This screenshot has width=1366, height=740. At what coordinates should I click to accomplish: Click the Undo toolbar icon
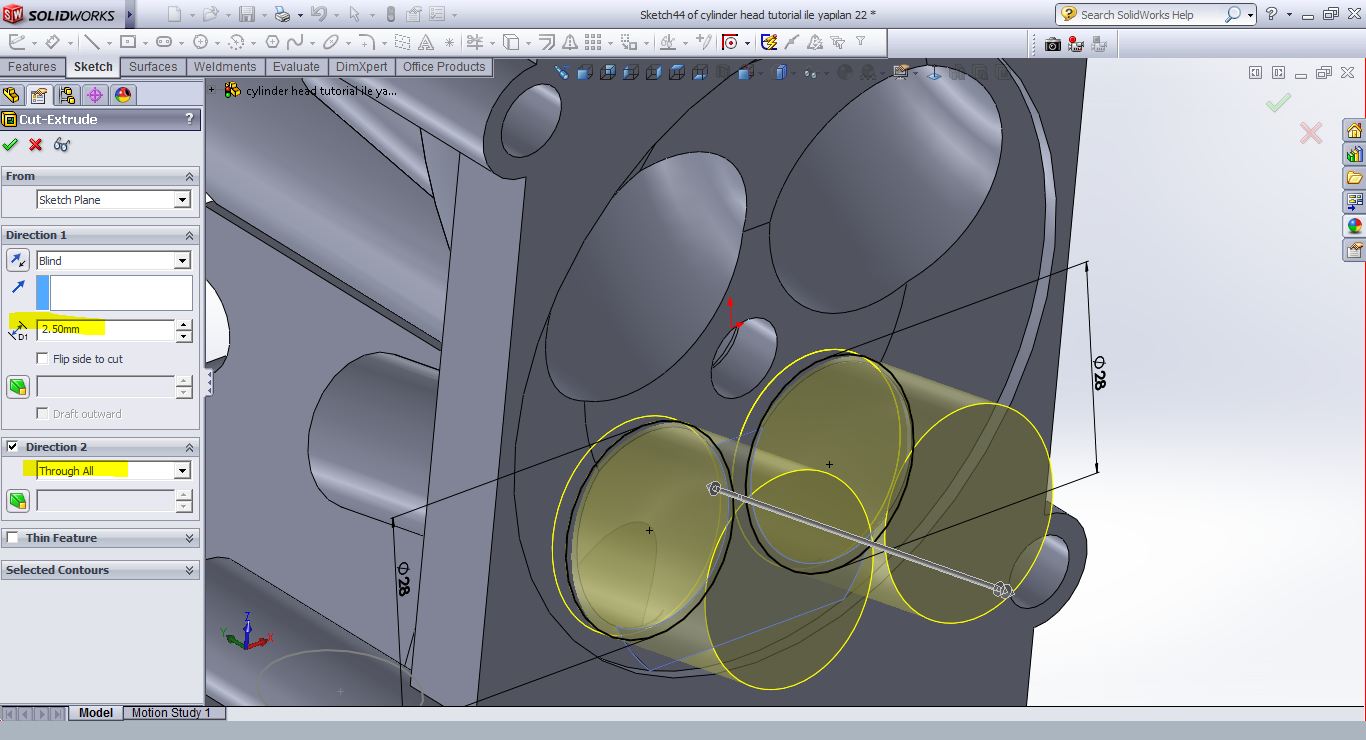point(318,15)
